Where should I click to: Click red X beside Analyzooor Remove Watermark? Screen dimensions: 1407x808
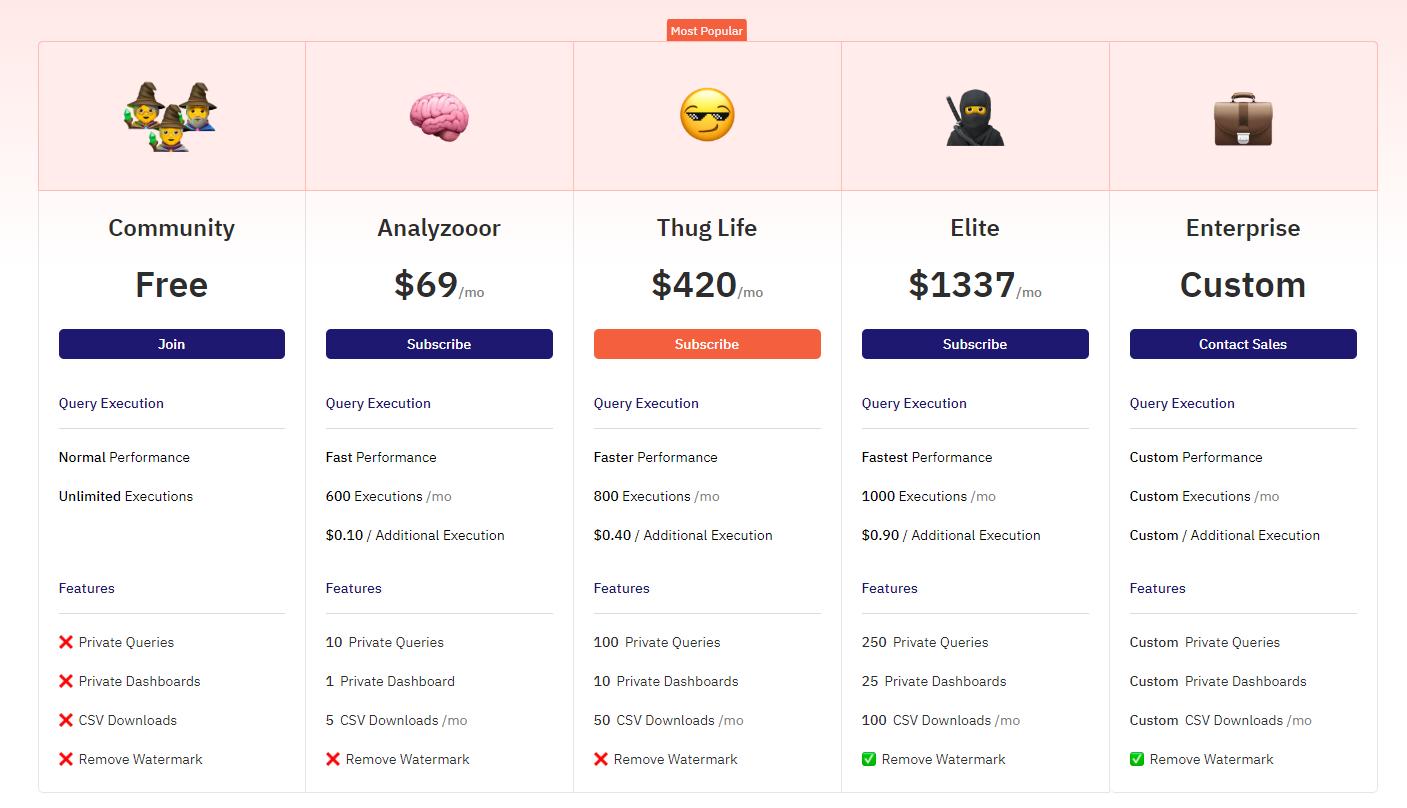[x=333, y=759]
